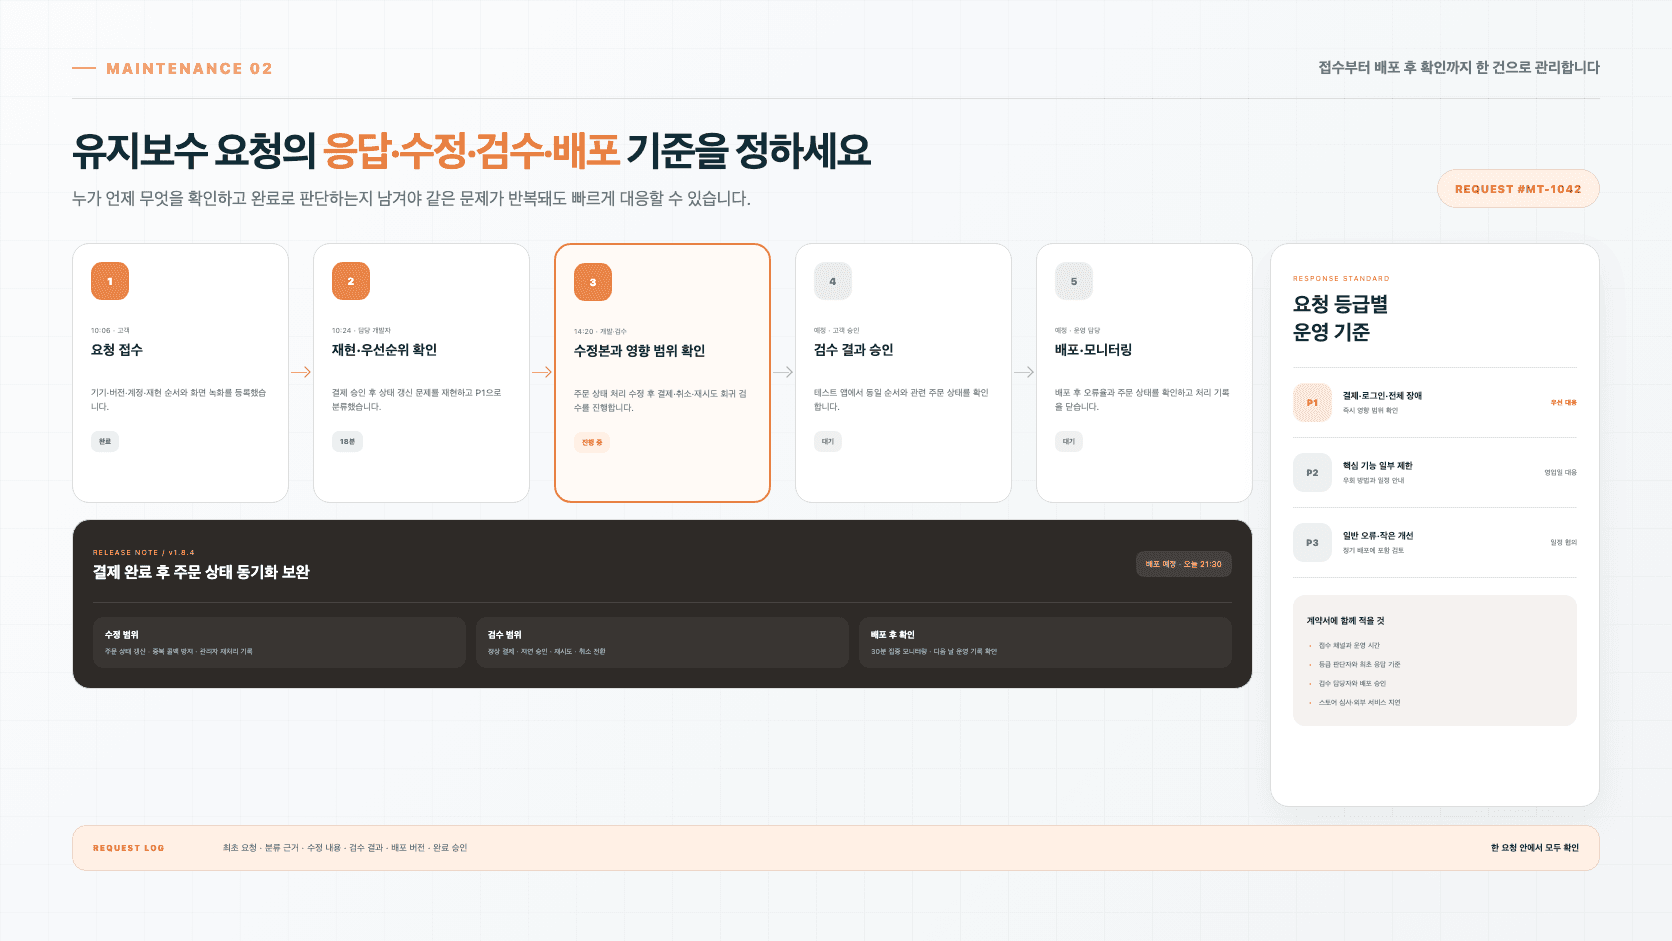Click the P1 priority badge
This screenshot has width=1672, height=941.
tap(1312, 403)
